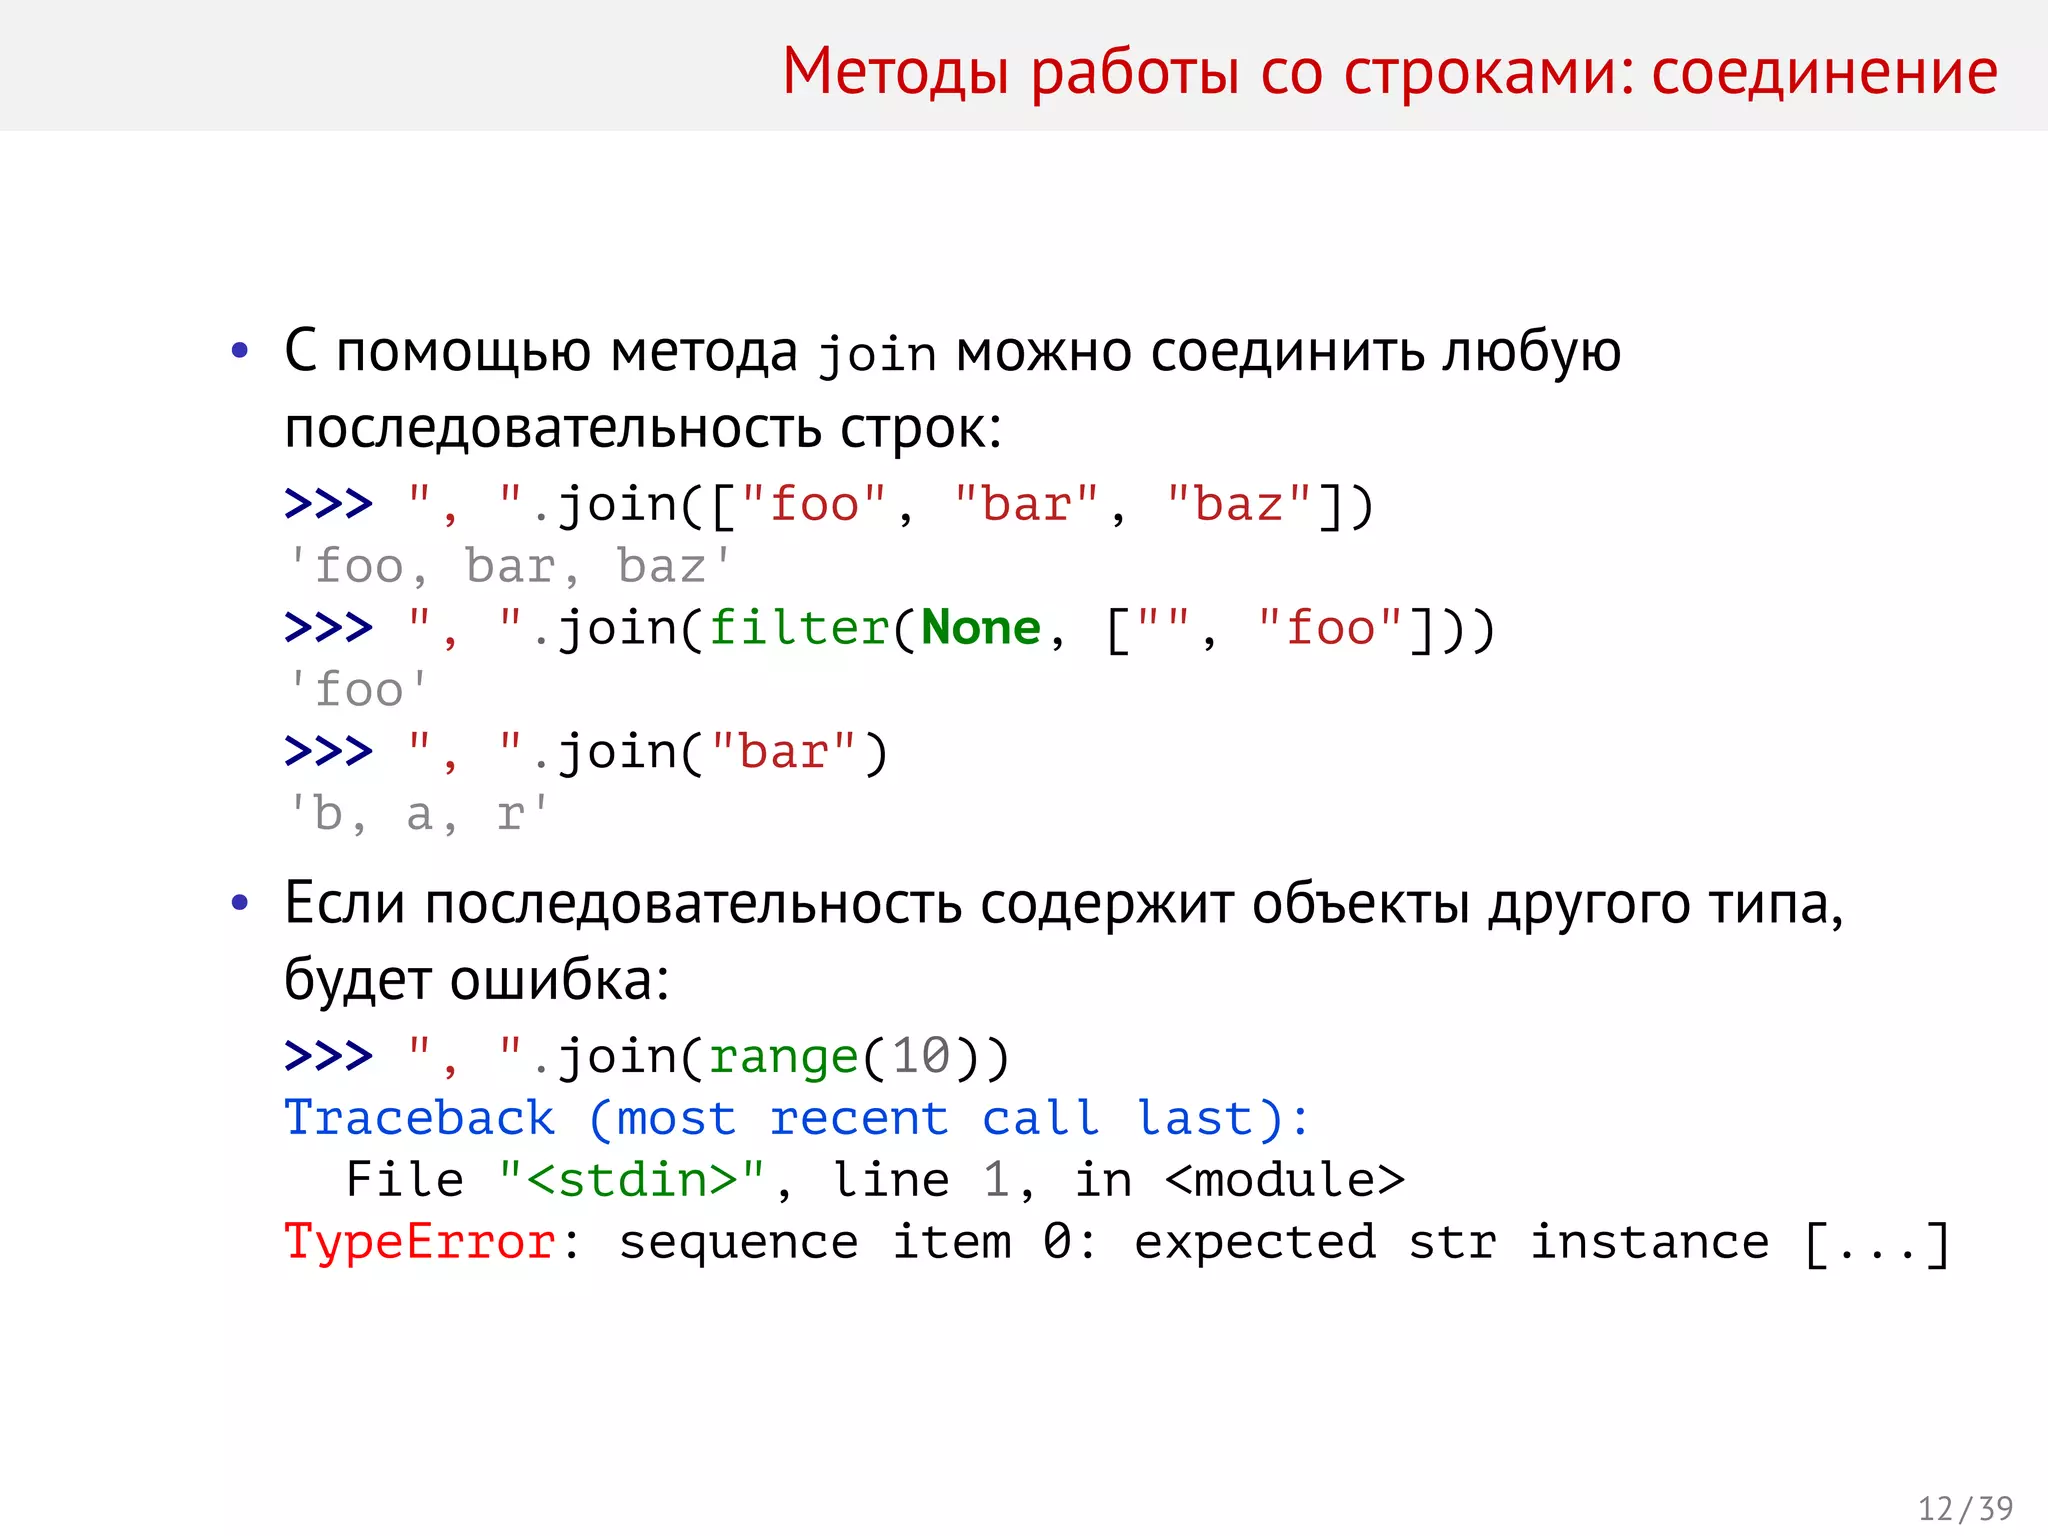Click the output 'b, a, r'
Image resolution: width=2048 pixels, height=1536 pixels.
pos(418,814)
